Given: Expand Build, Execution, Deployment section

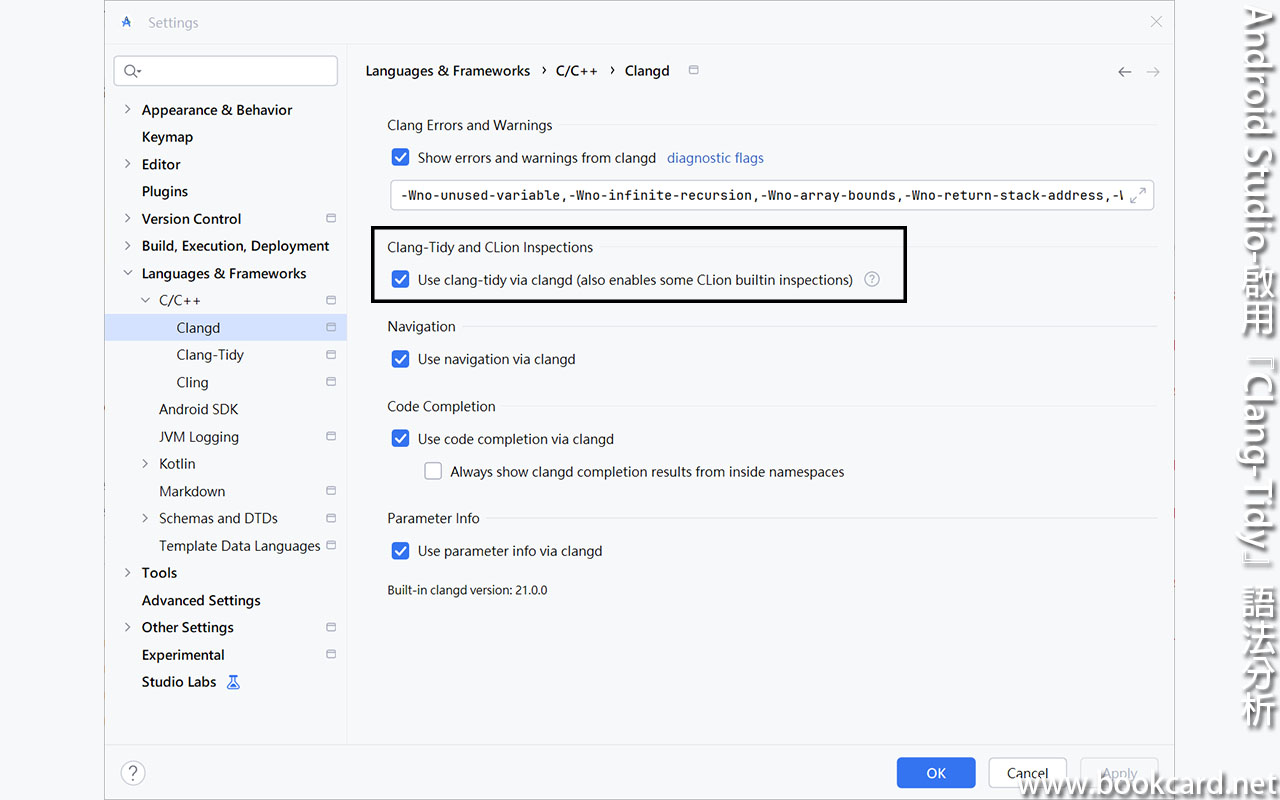Looking at the screenshot, I should pos(127,245).
